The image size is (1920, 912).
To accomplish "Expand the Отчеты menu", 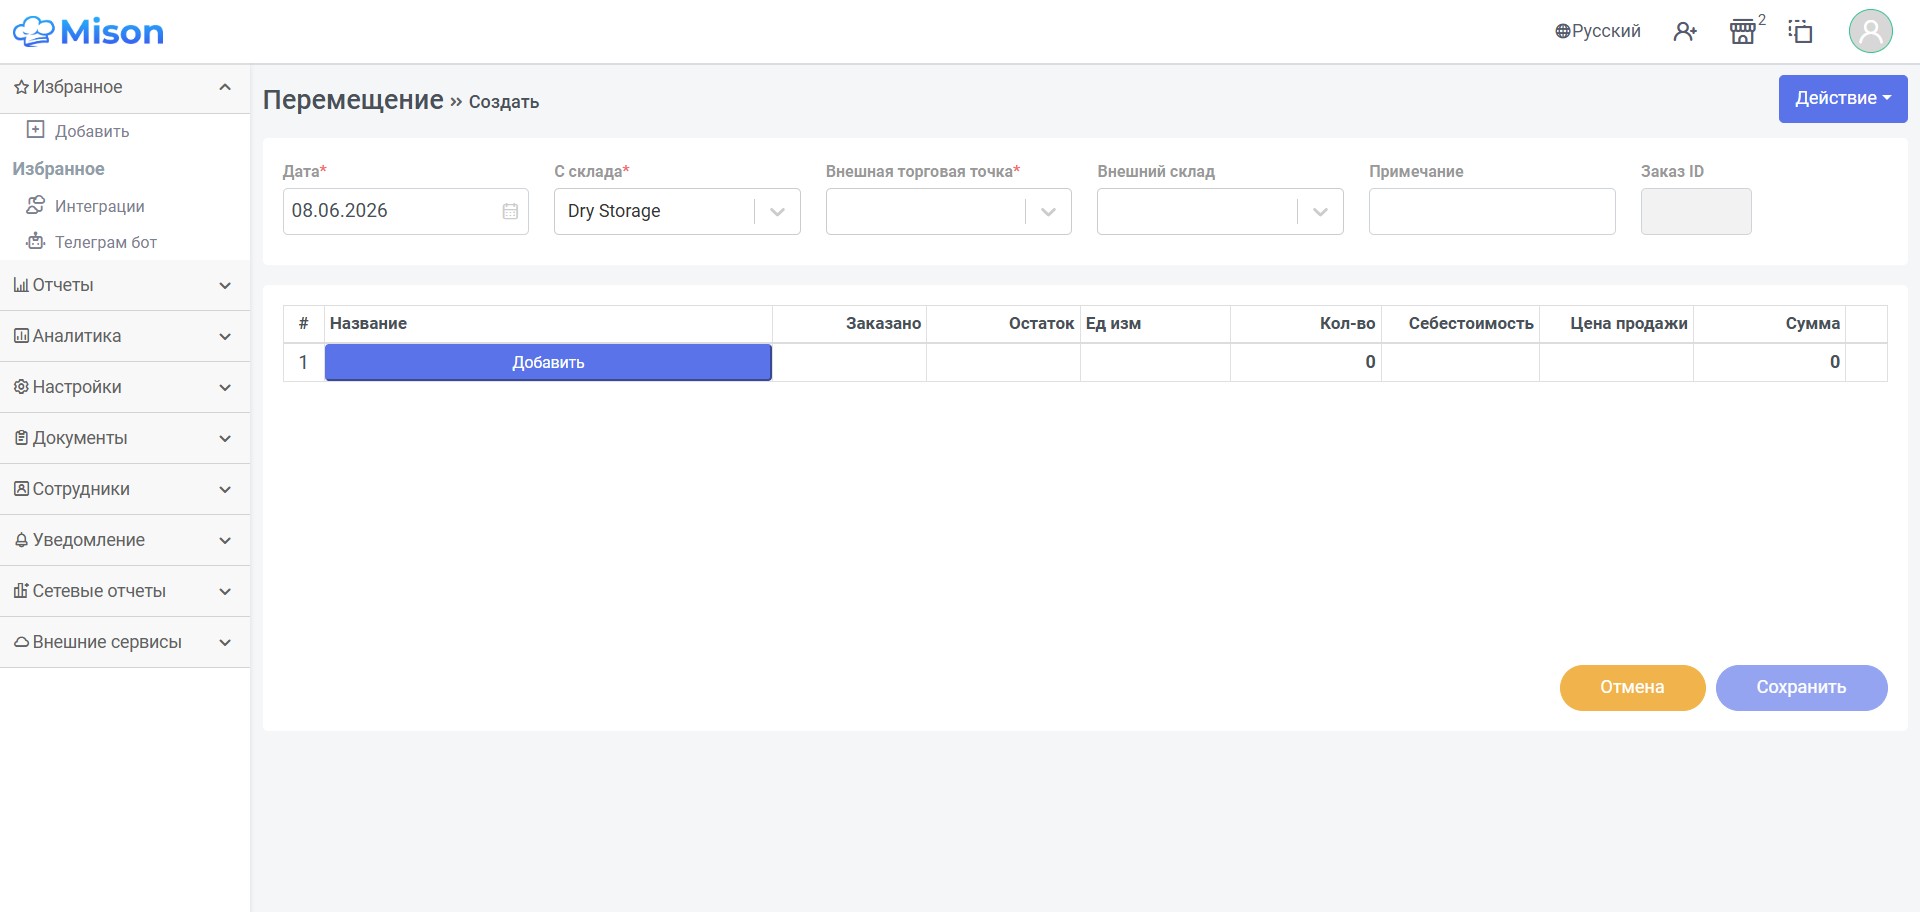I will click(125, 286).
